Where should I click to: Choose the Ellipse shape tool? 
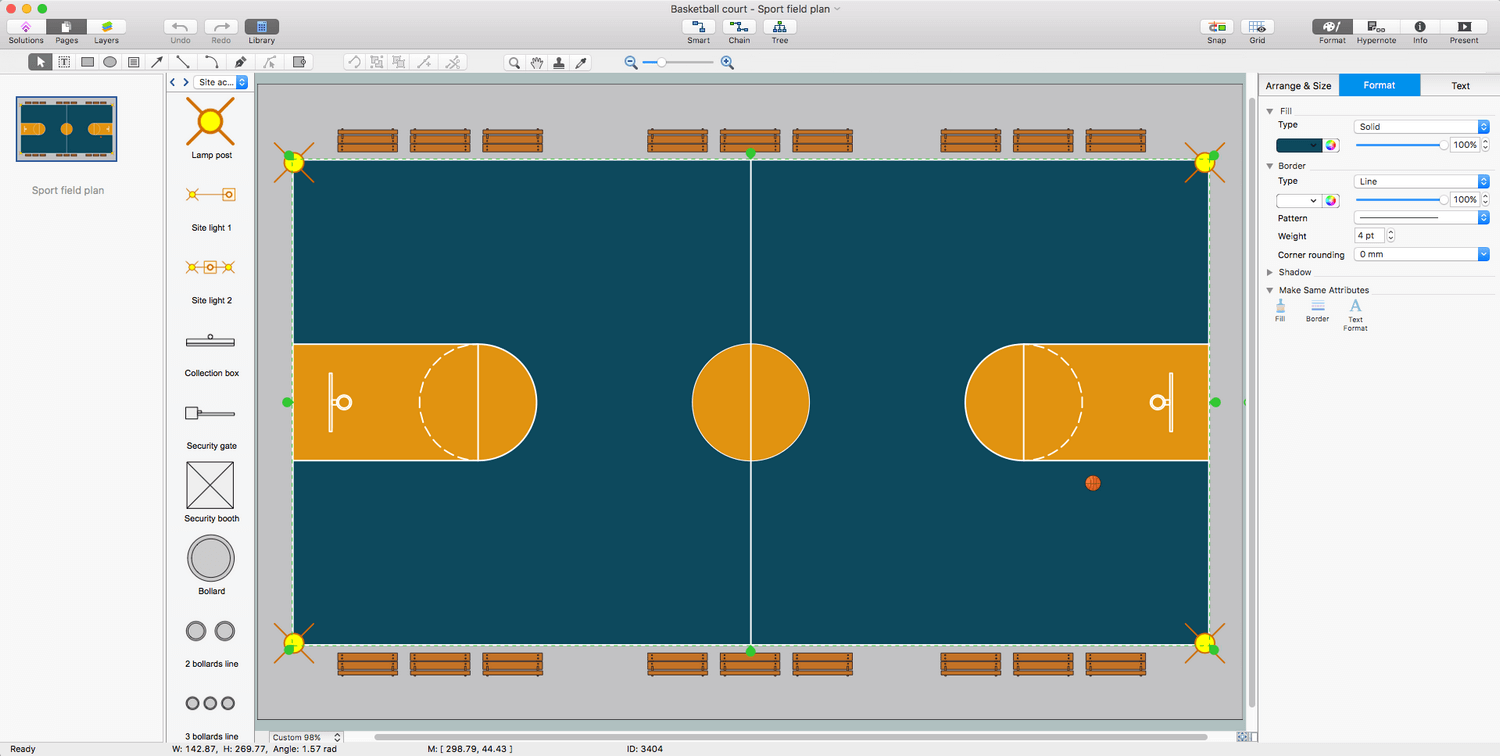click(110, 62)
